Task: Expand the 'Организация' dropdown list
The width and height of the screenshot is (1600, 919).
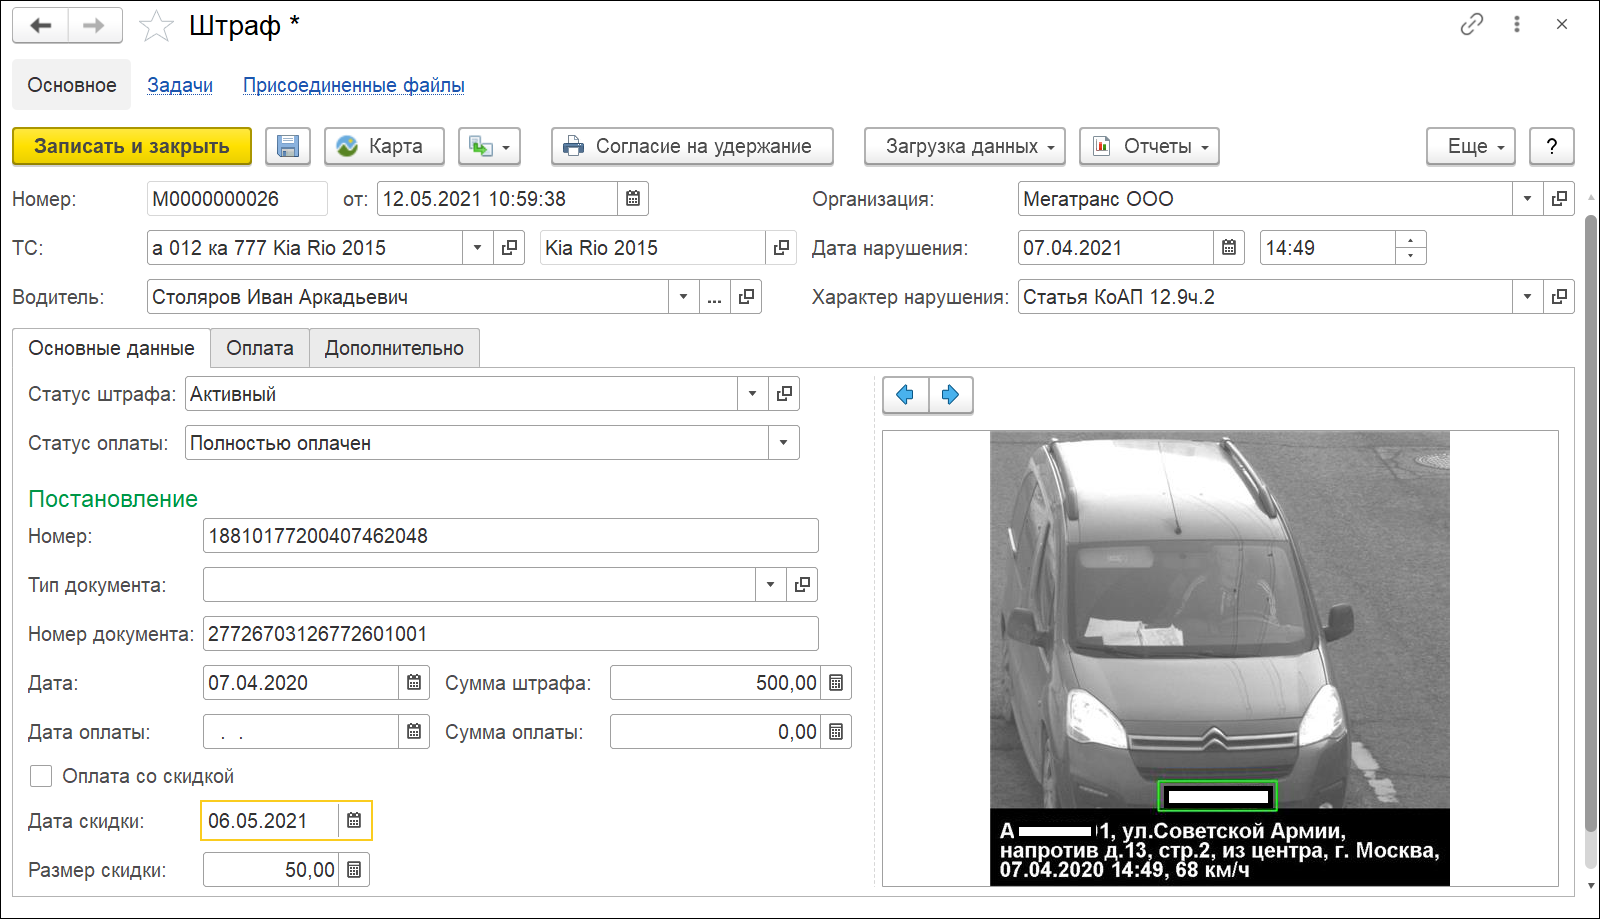Action: (x=1527, y=199)
